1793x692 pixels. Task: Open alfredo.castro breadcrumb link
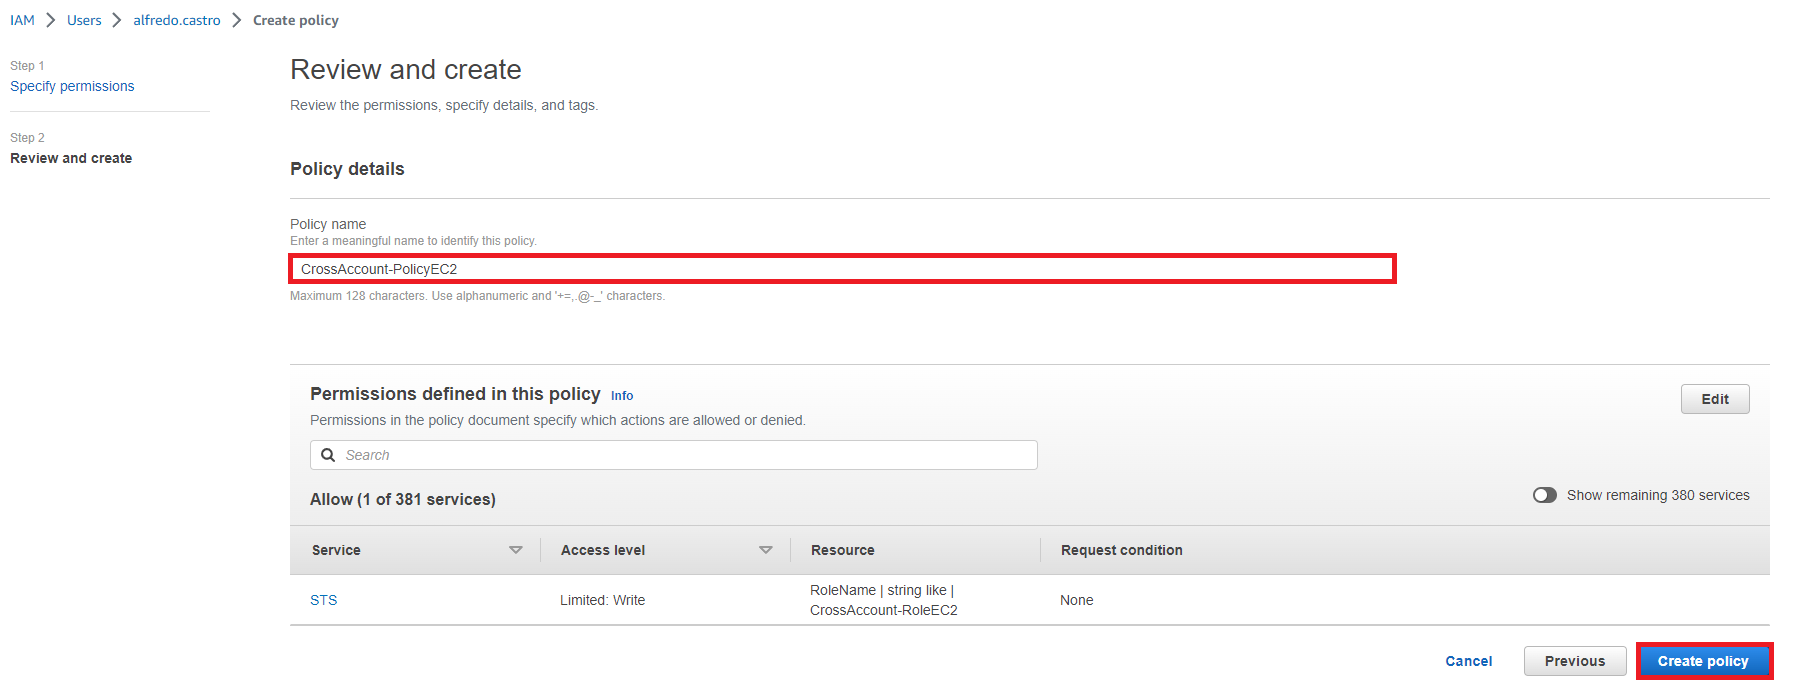[177, 20]
